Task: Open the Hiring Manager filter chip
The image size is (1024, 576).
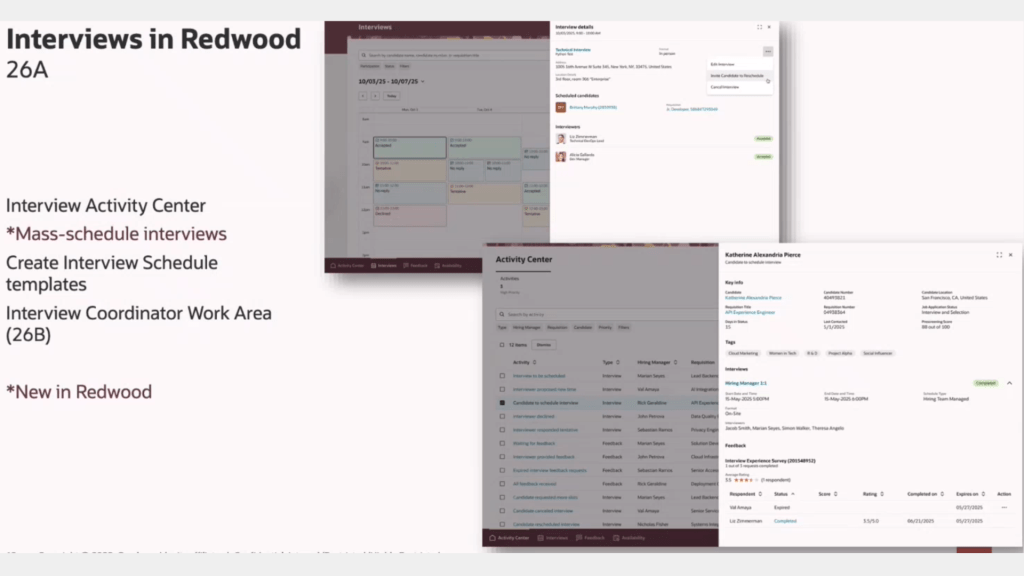Action: pyautogui.click(x=527, y=327)
